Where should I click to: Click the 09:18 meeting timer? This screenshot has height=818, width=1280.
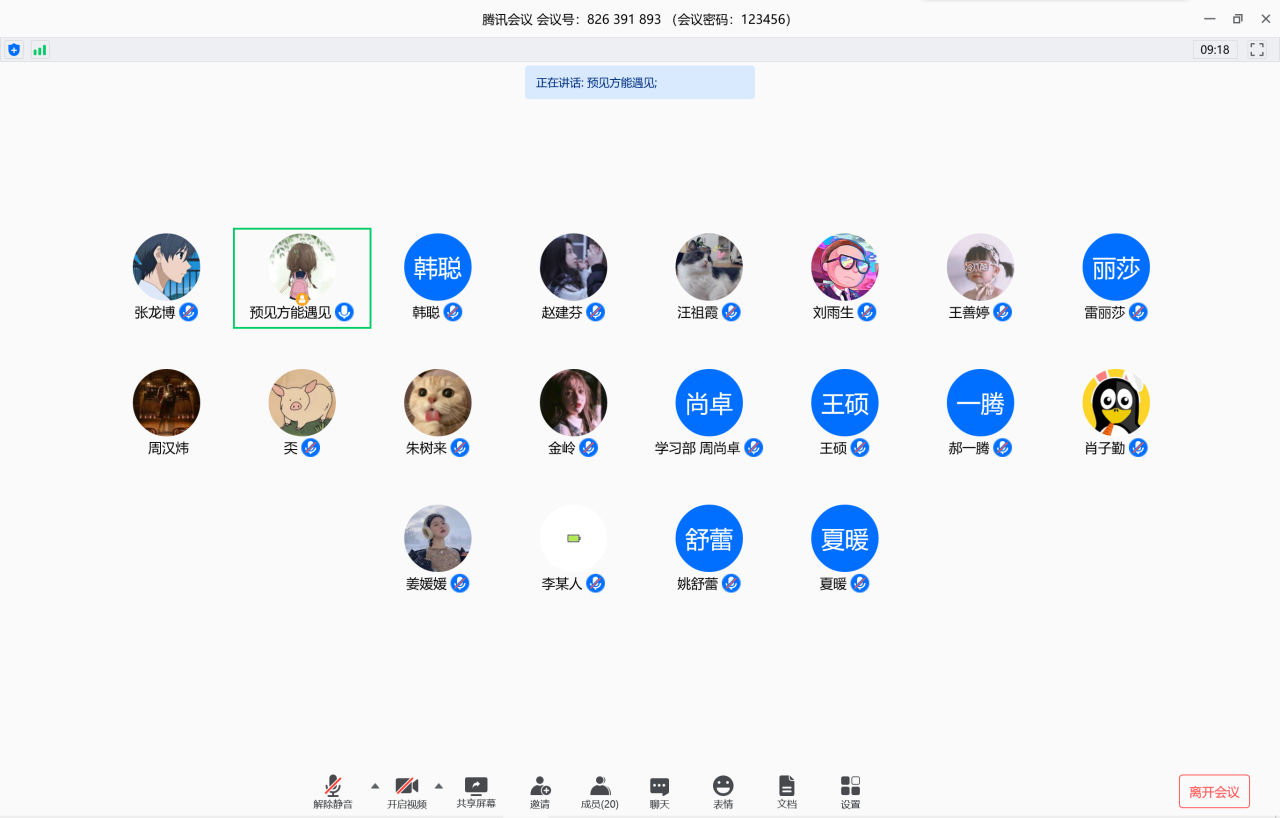pyautogui.click(x=1214, y=49)
